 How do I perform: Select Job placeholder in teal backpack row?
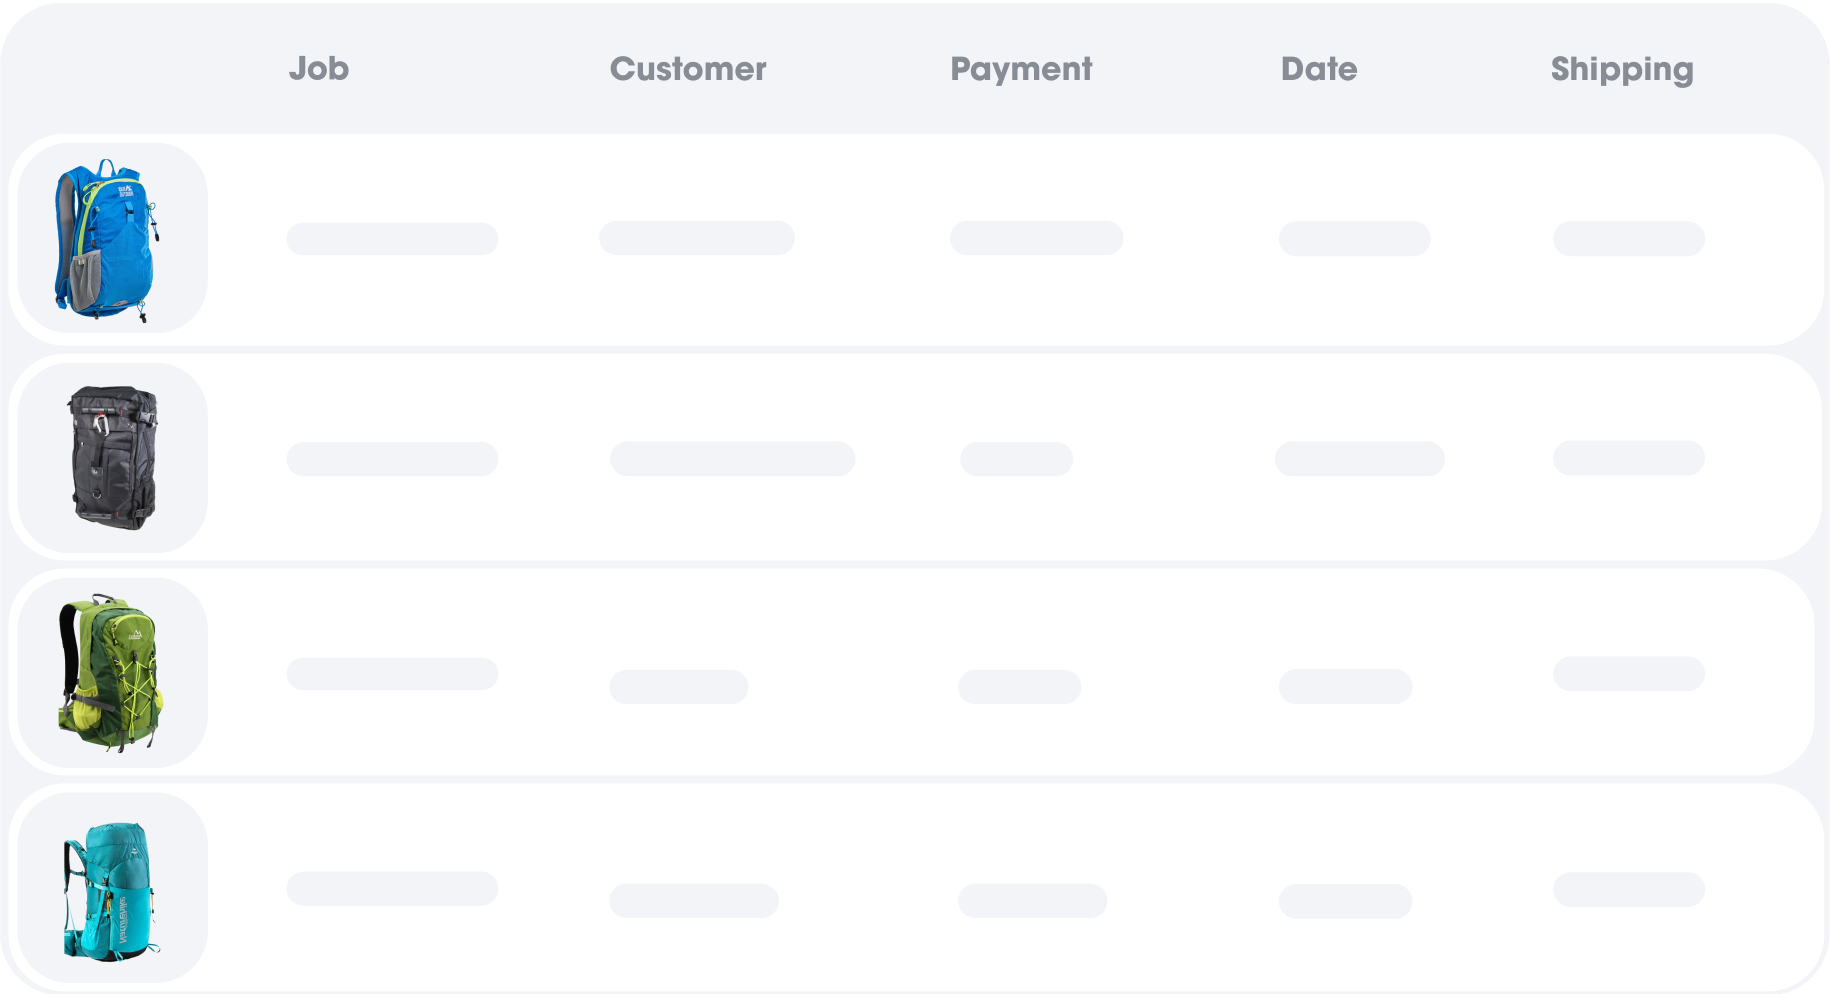click(x=392, y=889)
